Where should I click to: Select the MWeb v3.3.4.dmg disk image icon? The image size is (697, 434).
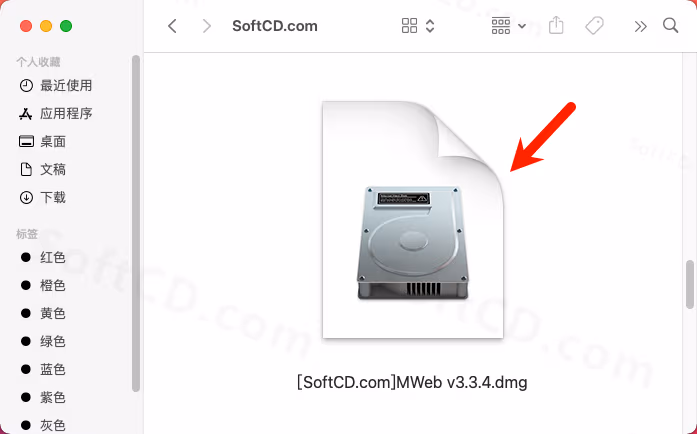(x=413, y=220)
